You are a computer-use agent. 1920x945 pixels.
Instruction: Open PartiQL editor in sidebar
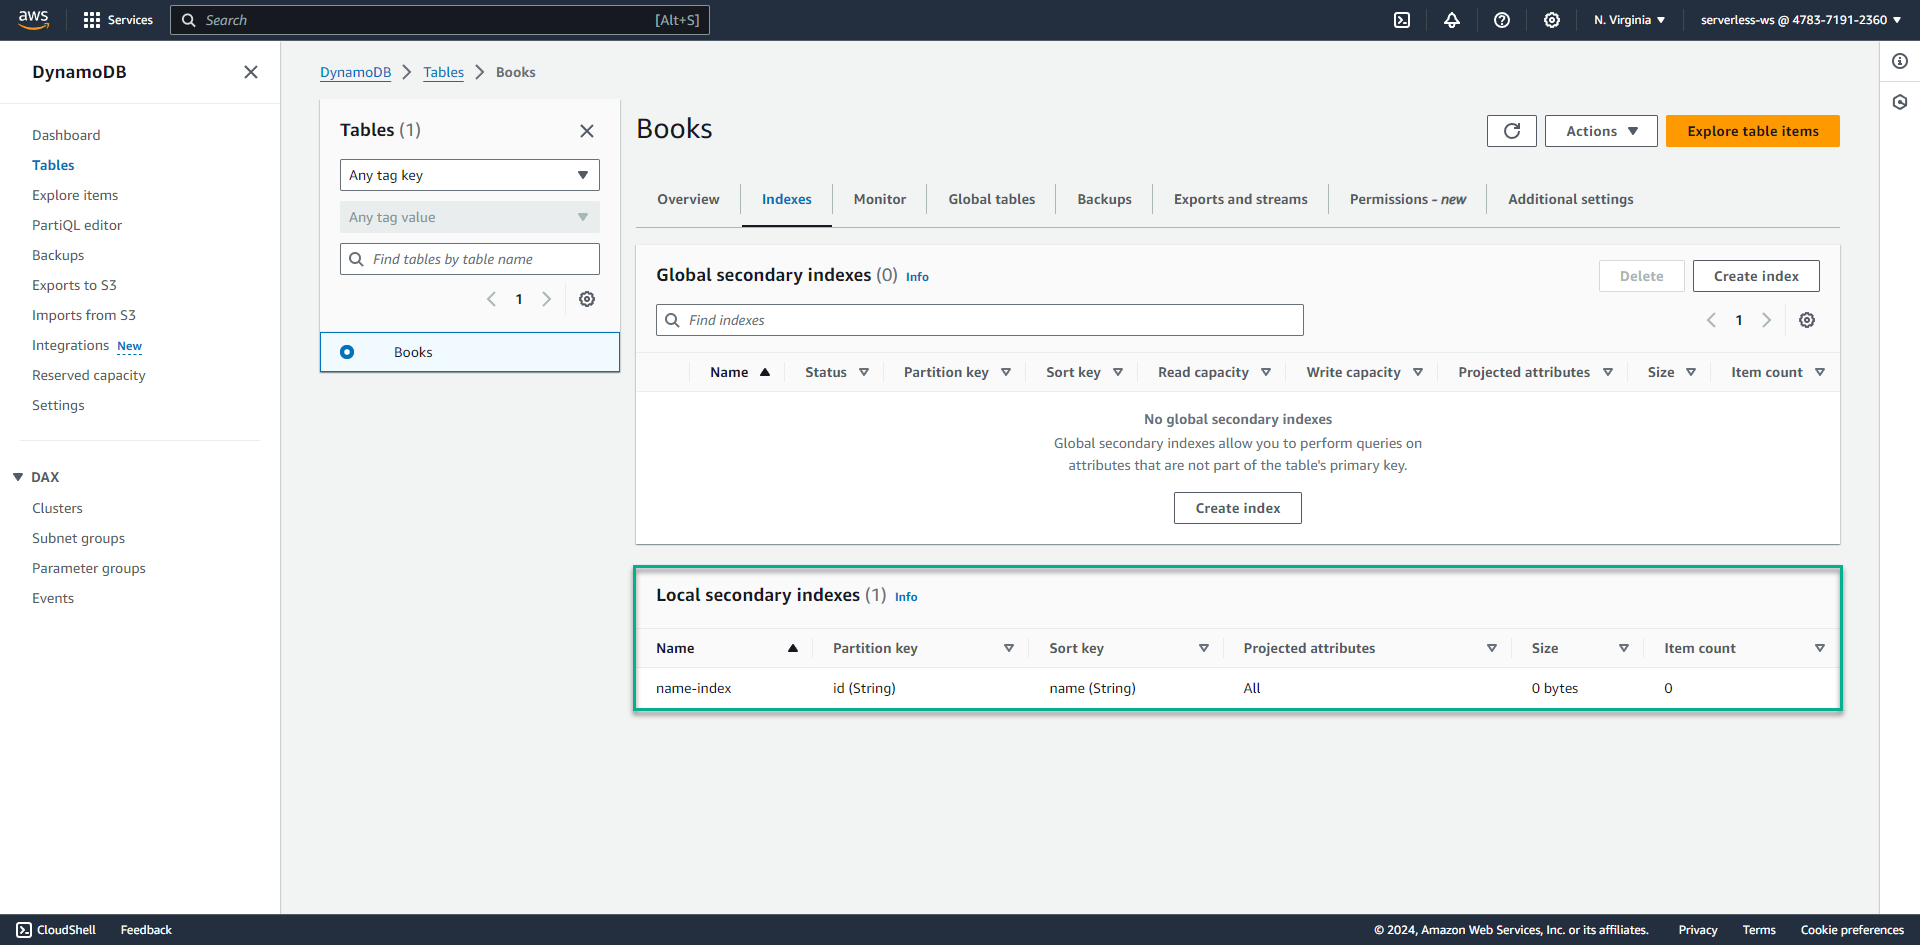[77, 225]
